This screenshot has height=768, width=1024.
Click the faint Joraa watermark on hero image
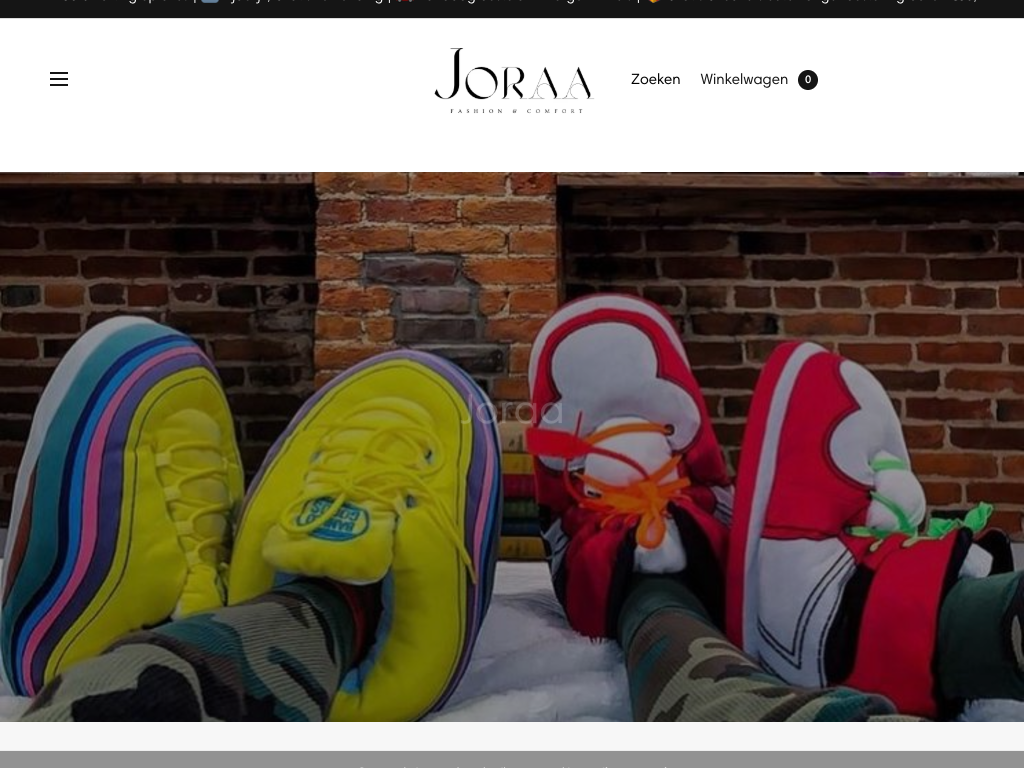point(510,411)
